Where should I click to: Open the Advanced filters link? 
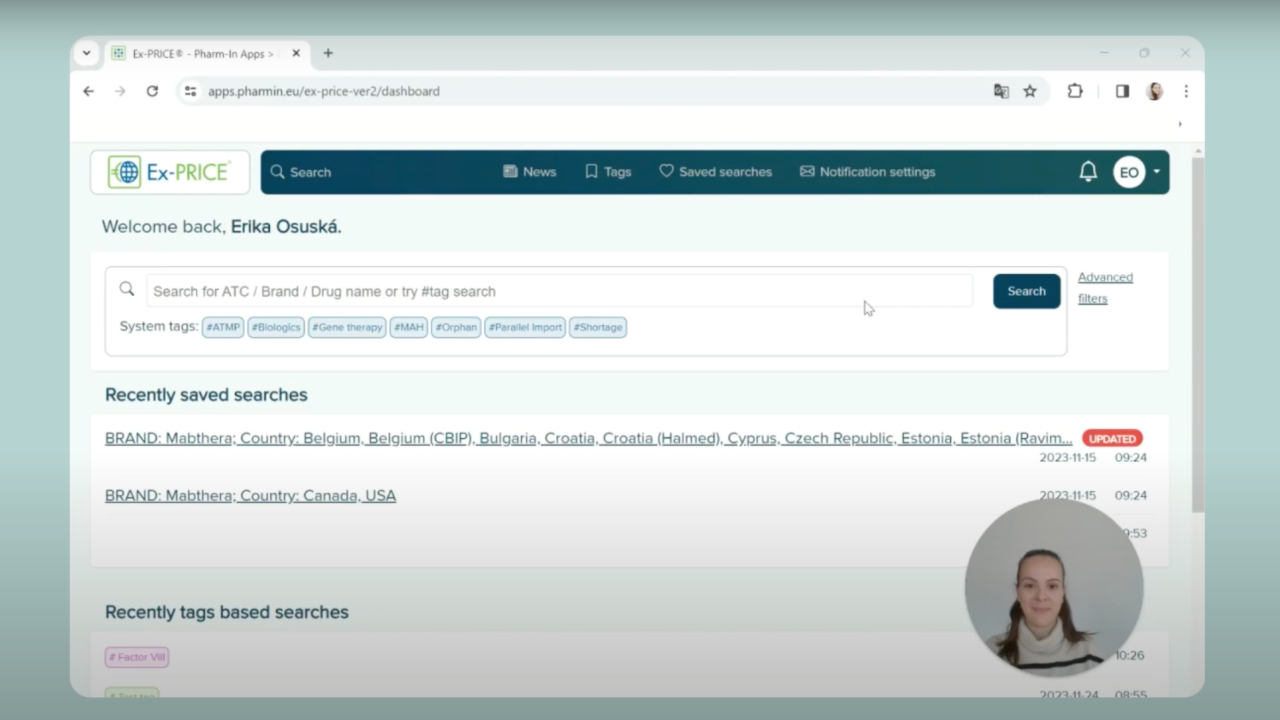pos(1105,288)
